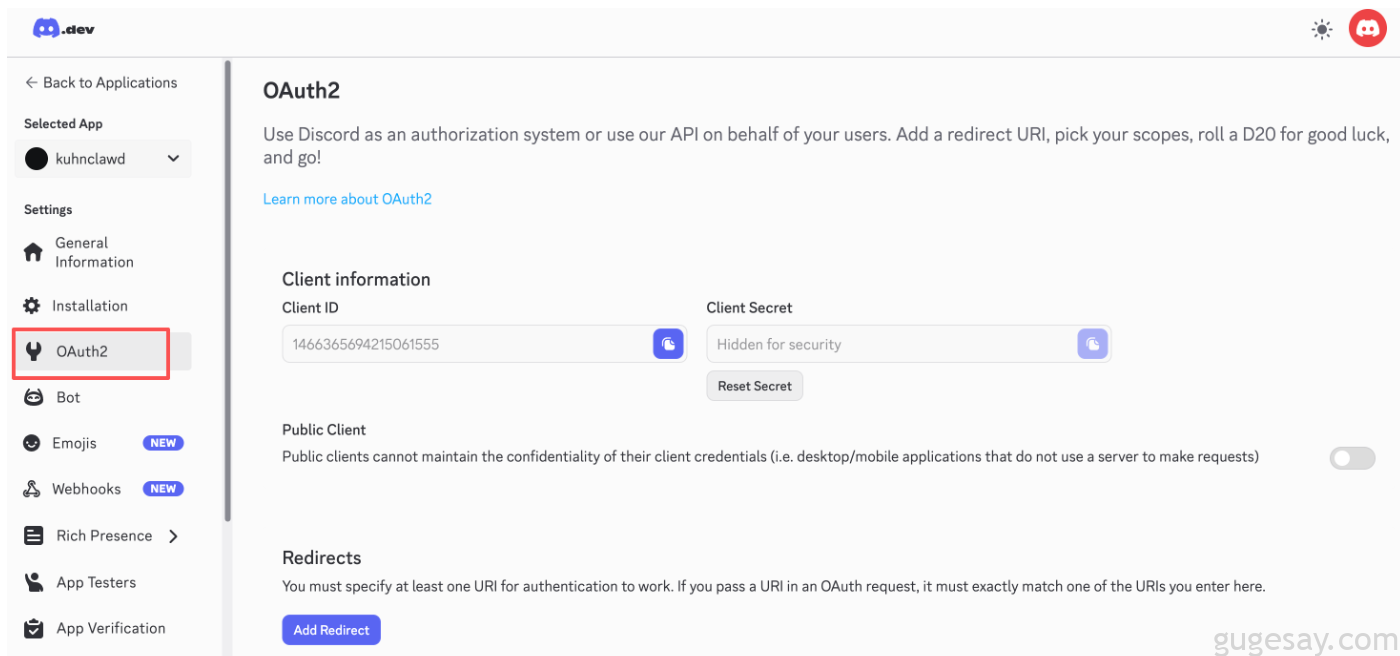Copy the Client ID with copy icon
The image size is (1400, 656).
coord(668,344)
